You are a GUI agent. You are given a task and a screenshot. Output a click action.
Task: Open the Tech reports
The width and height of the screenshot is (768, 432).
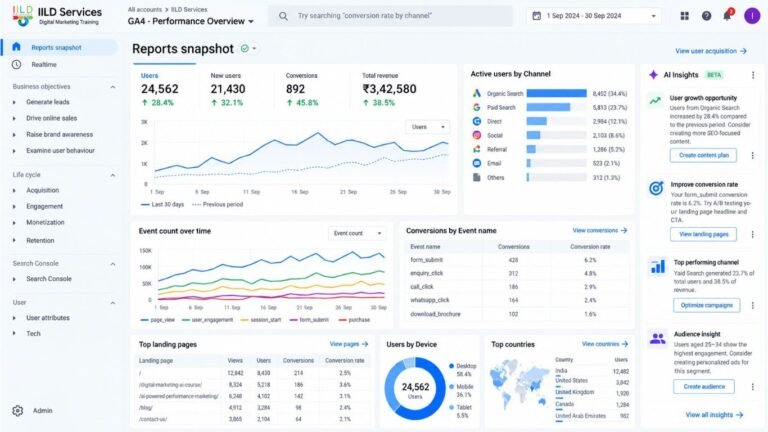pyautogui.click(x=33, y=334)
